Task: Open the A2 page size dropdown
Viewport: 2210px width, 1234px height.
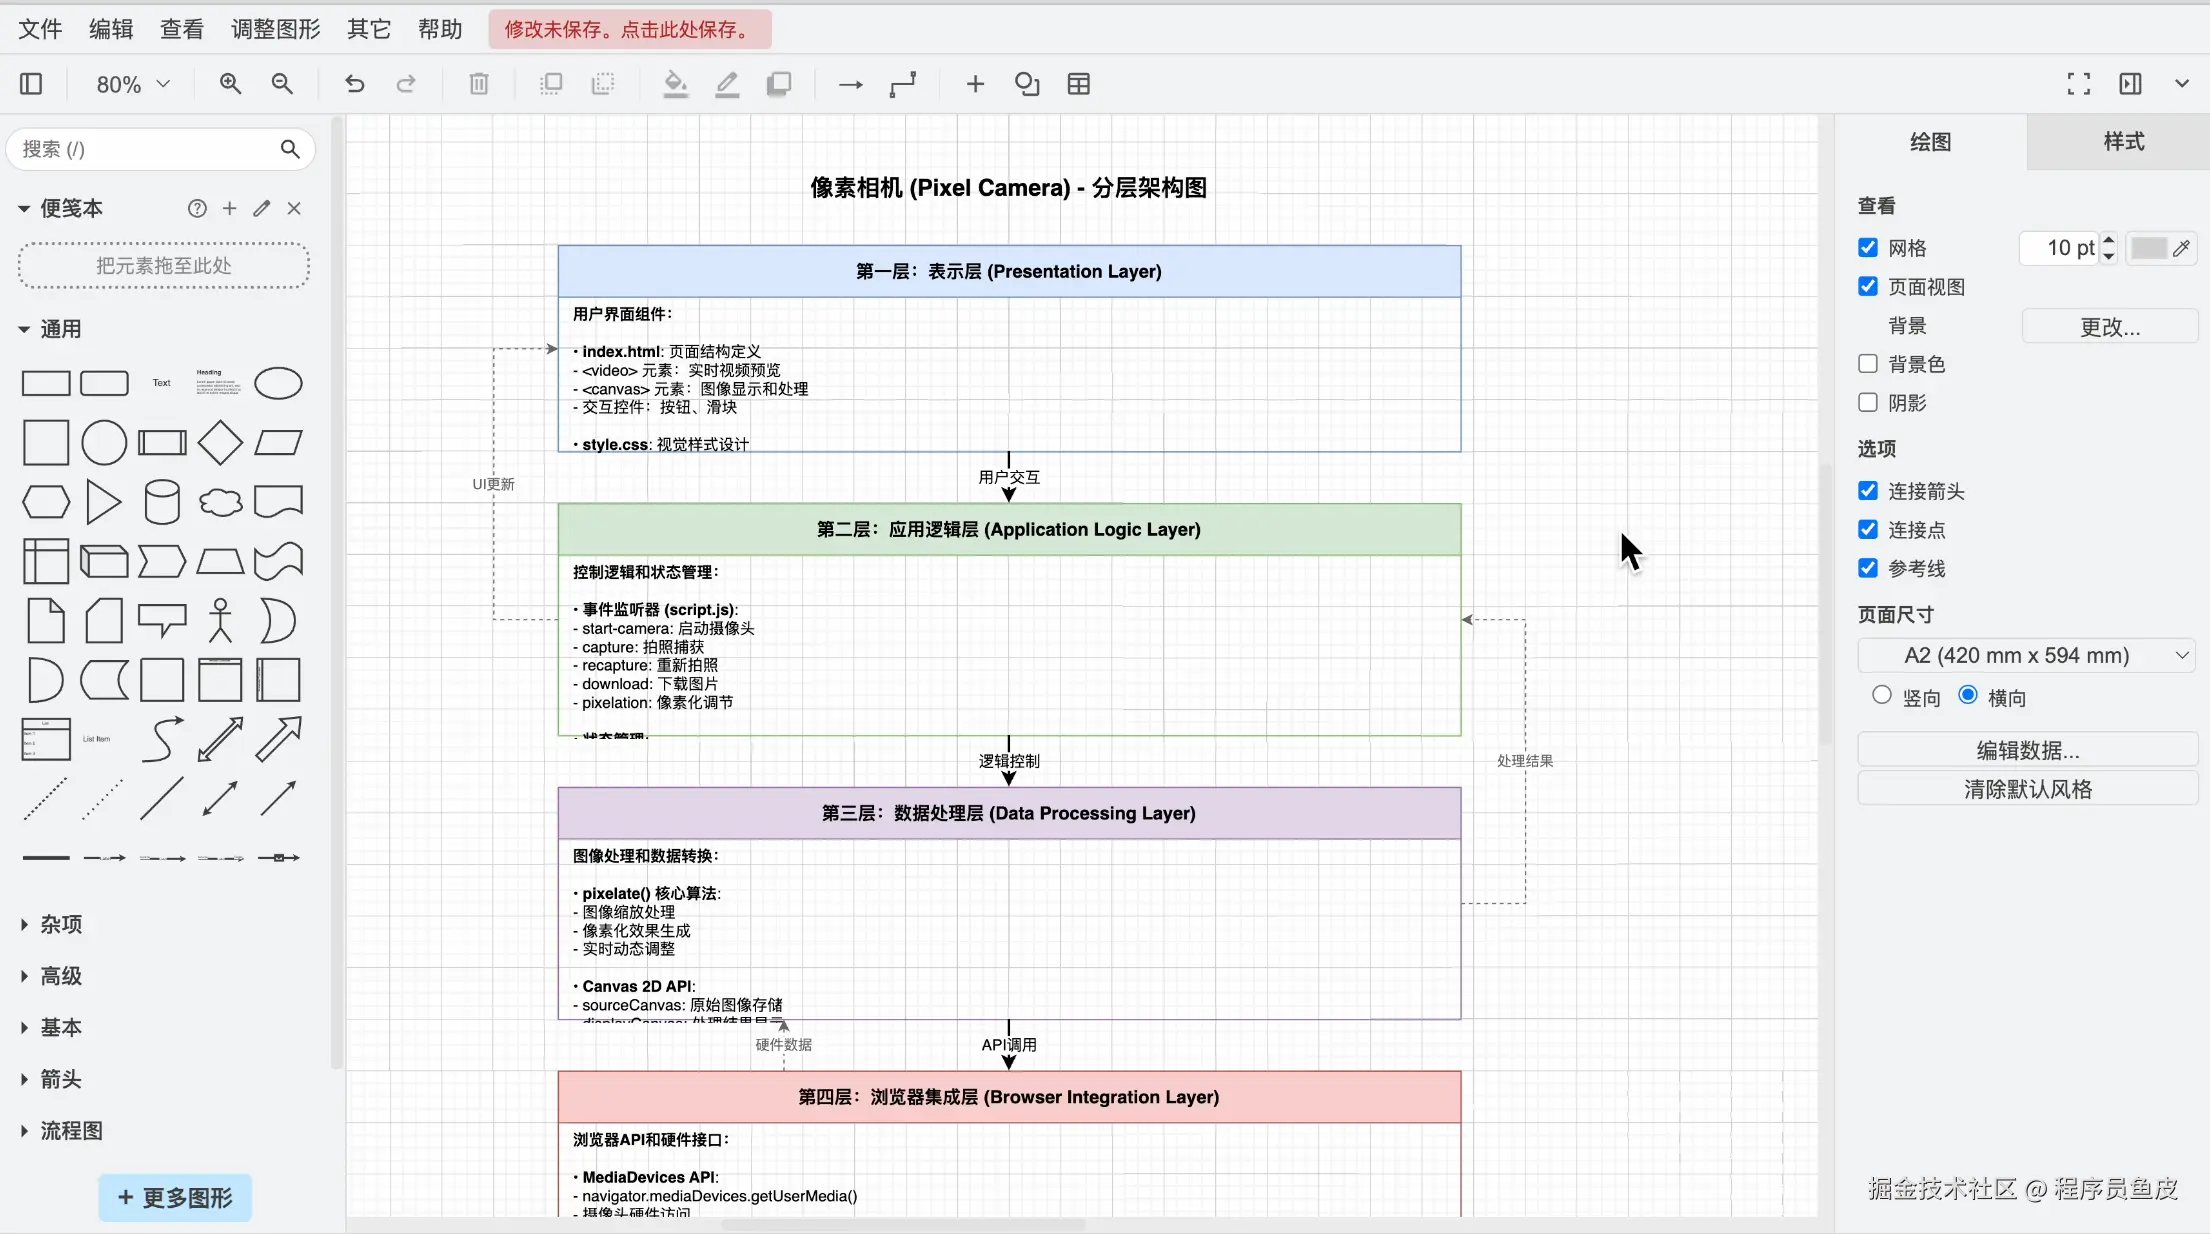Action: tap(2026, 655)
